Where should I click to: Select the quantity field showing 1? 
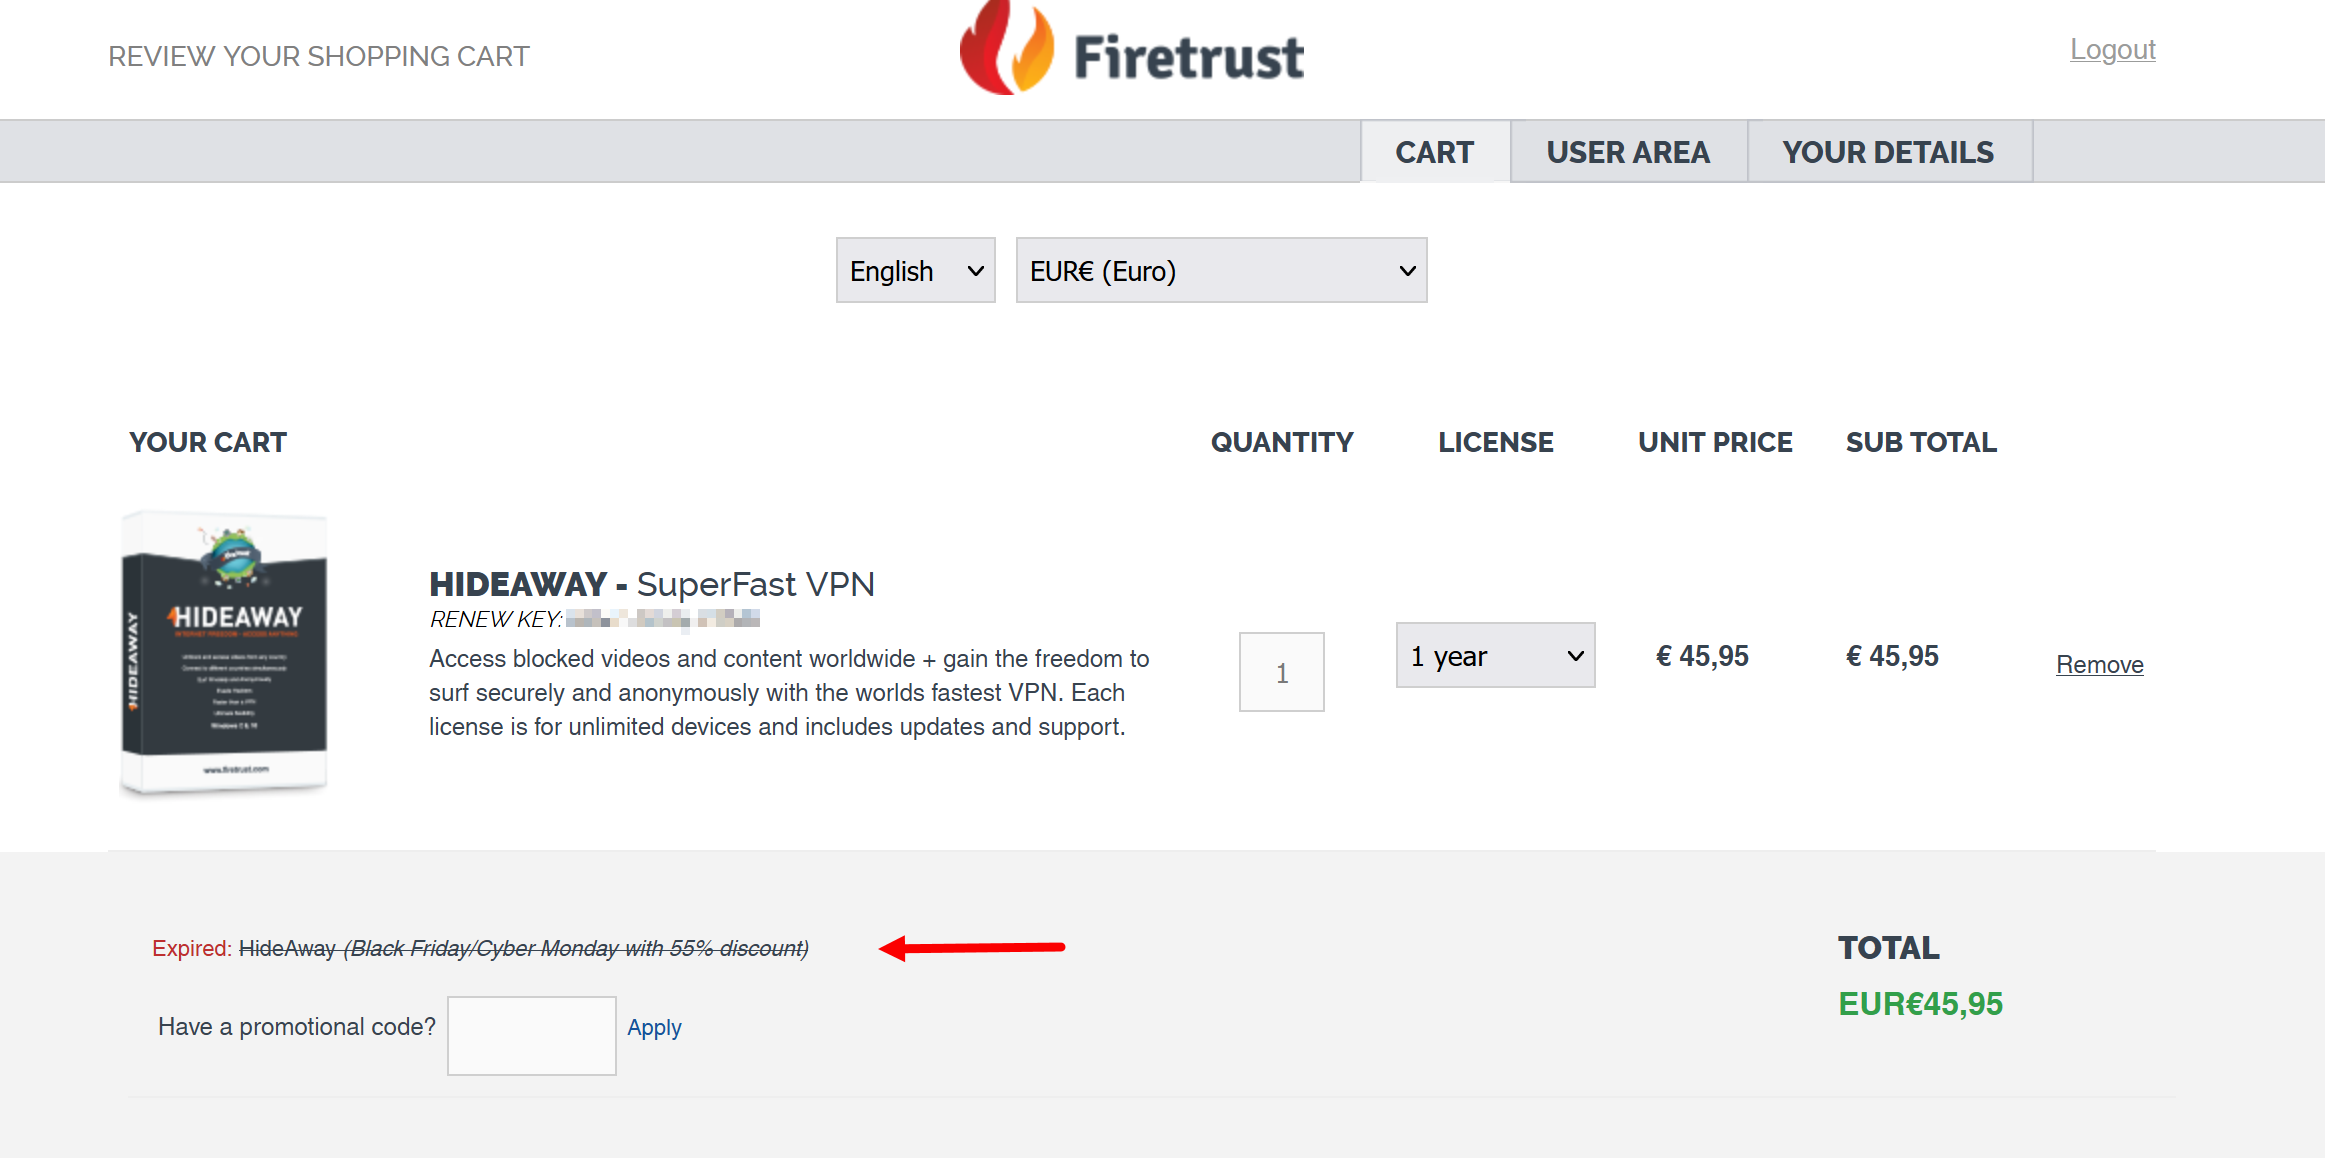click(1281, 672)
